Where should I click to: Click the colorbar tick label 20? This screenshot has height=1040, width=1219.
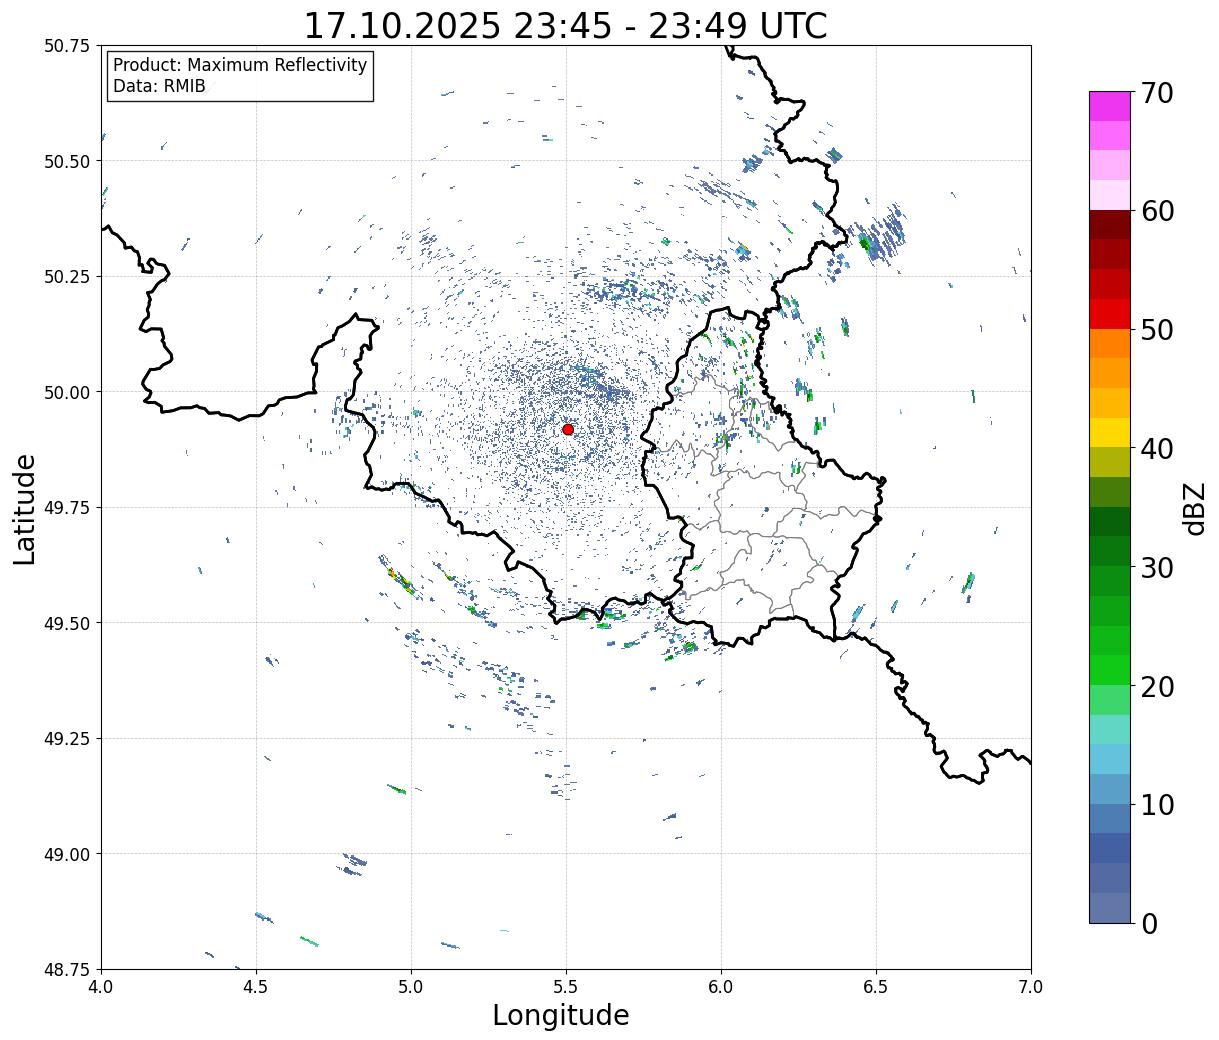pyautogui.click(x=1156, y=686)
